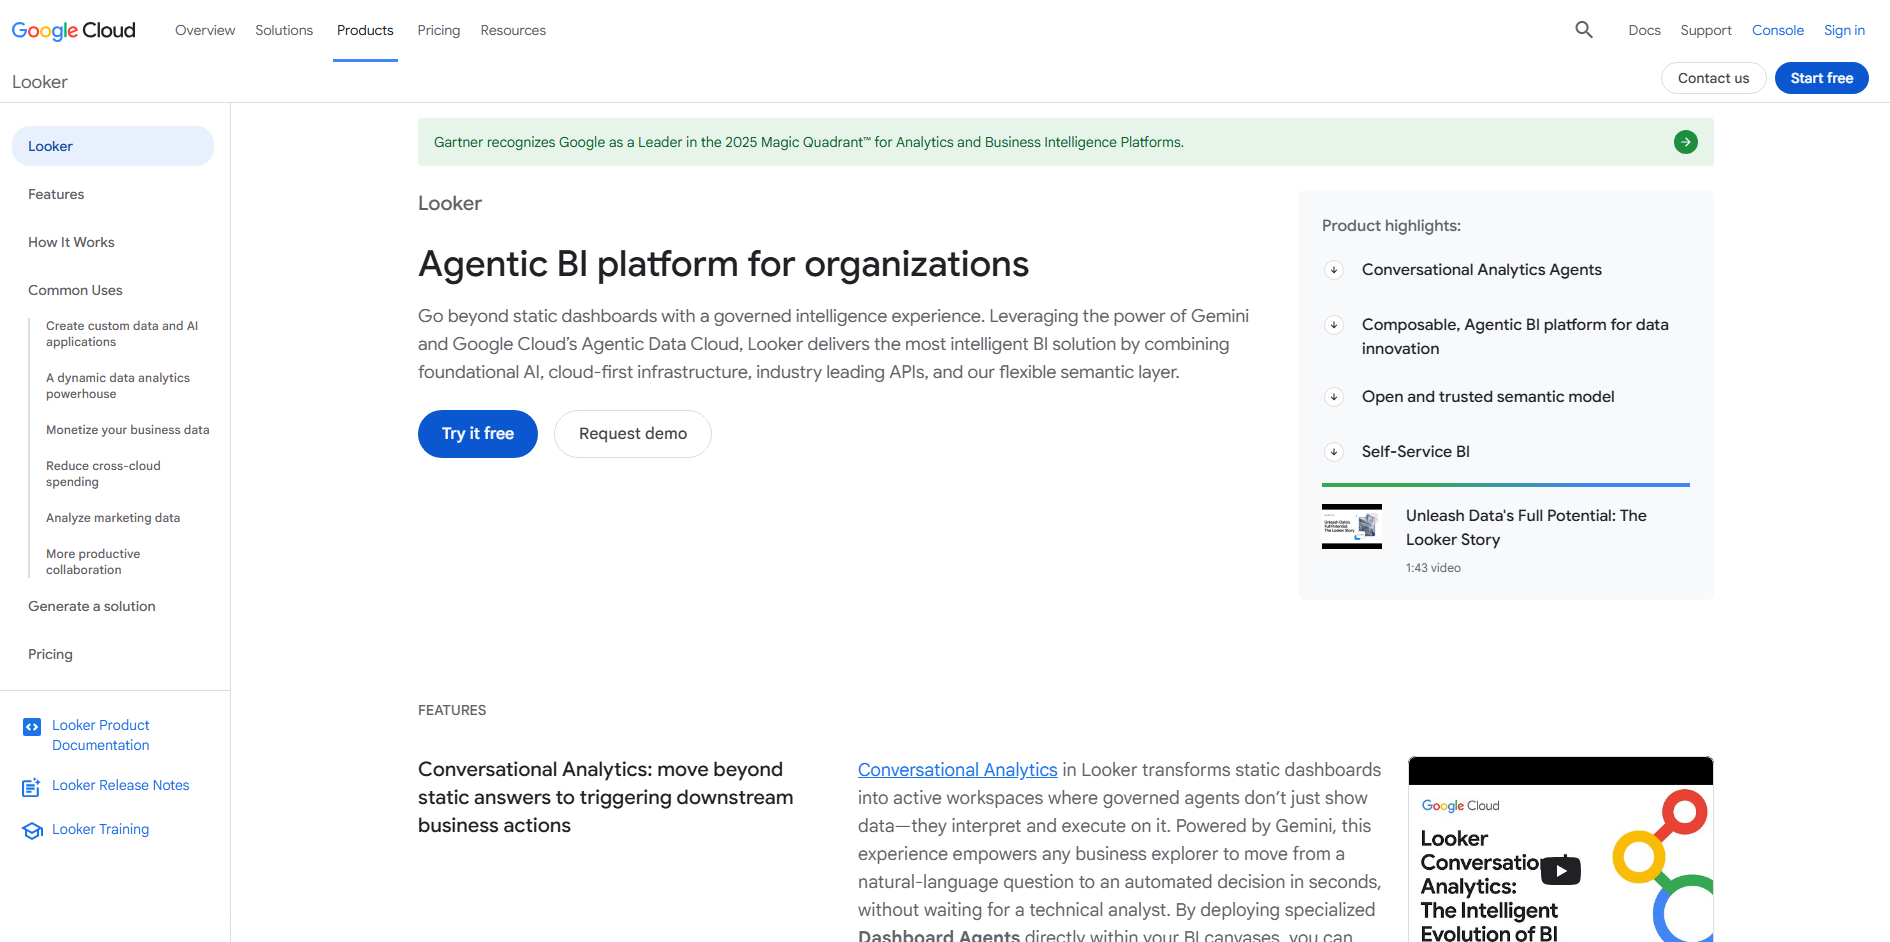This screenshot has width=1890, height=942.
Task: Click Sign in link
Action: click(x=1844, y=30)
